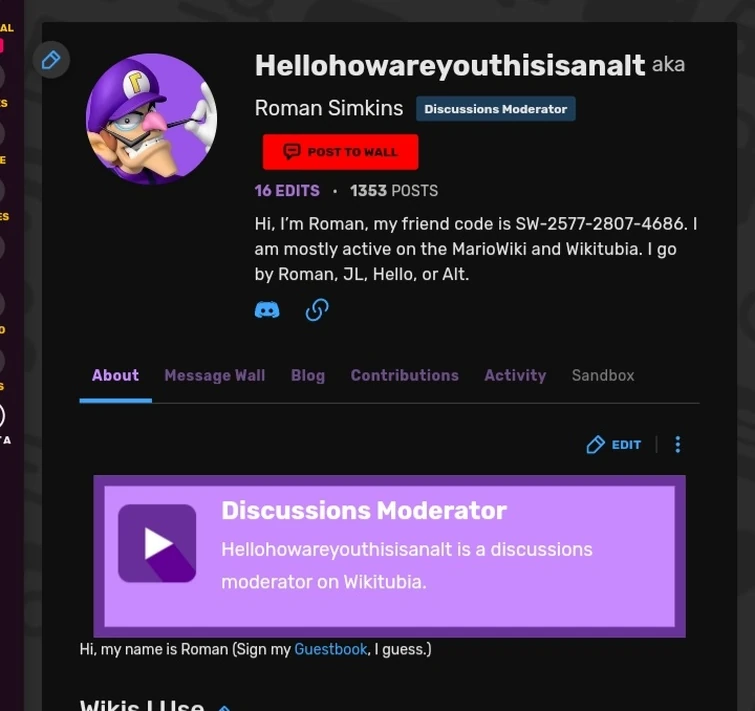This screenshot has height=711, width=755.
Task: Click the pencil icon beside EDIT
Action: tap(595, 444)
